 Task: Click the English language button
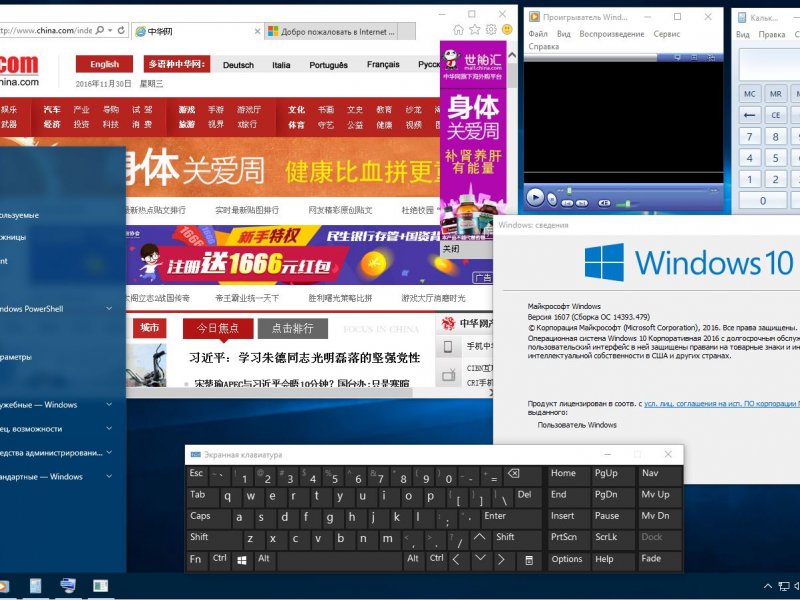tap(105, 64)
